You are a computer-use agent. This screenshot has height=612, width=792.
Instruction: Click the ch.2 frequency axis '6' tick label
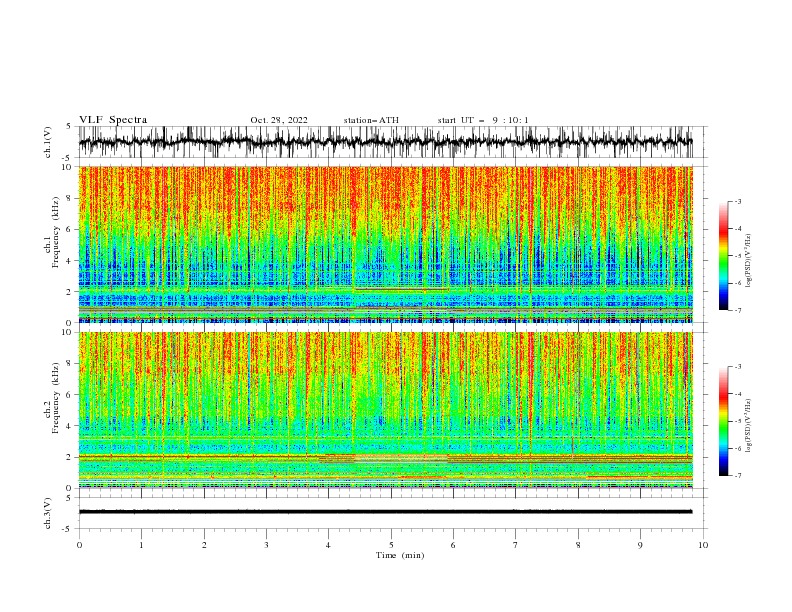point(71,395)
